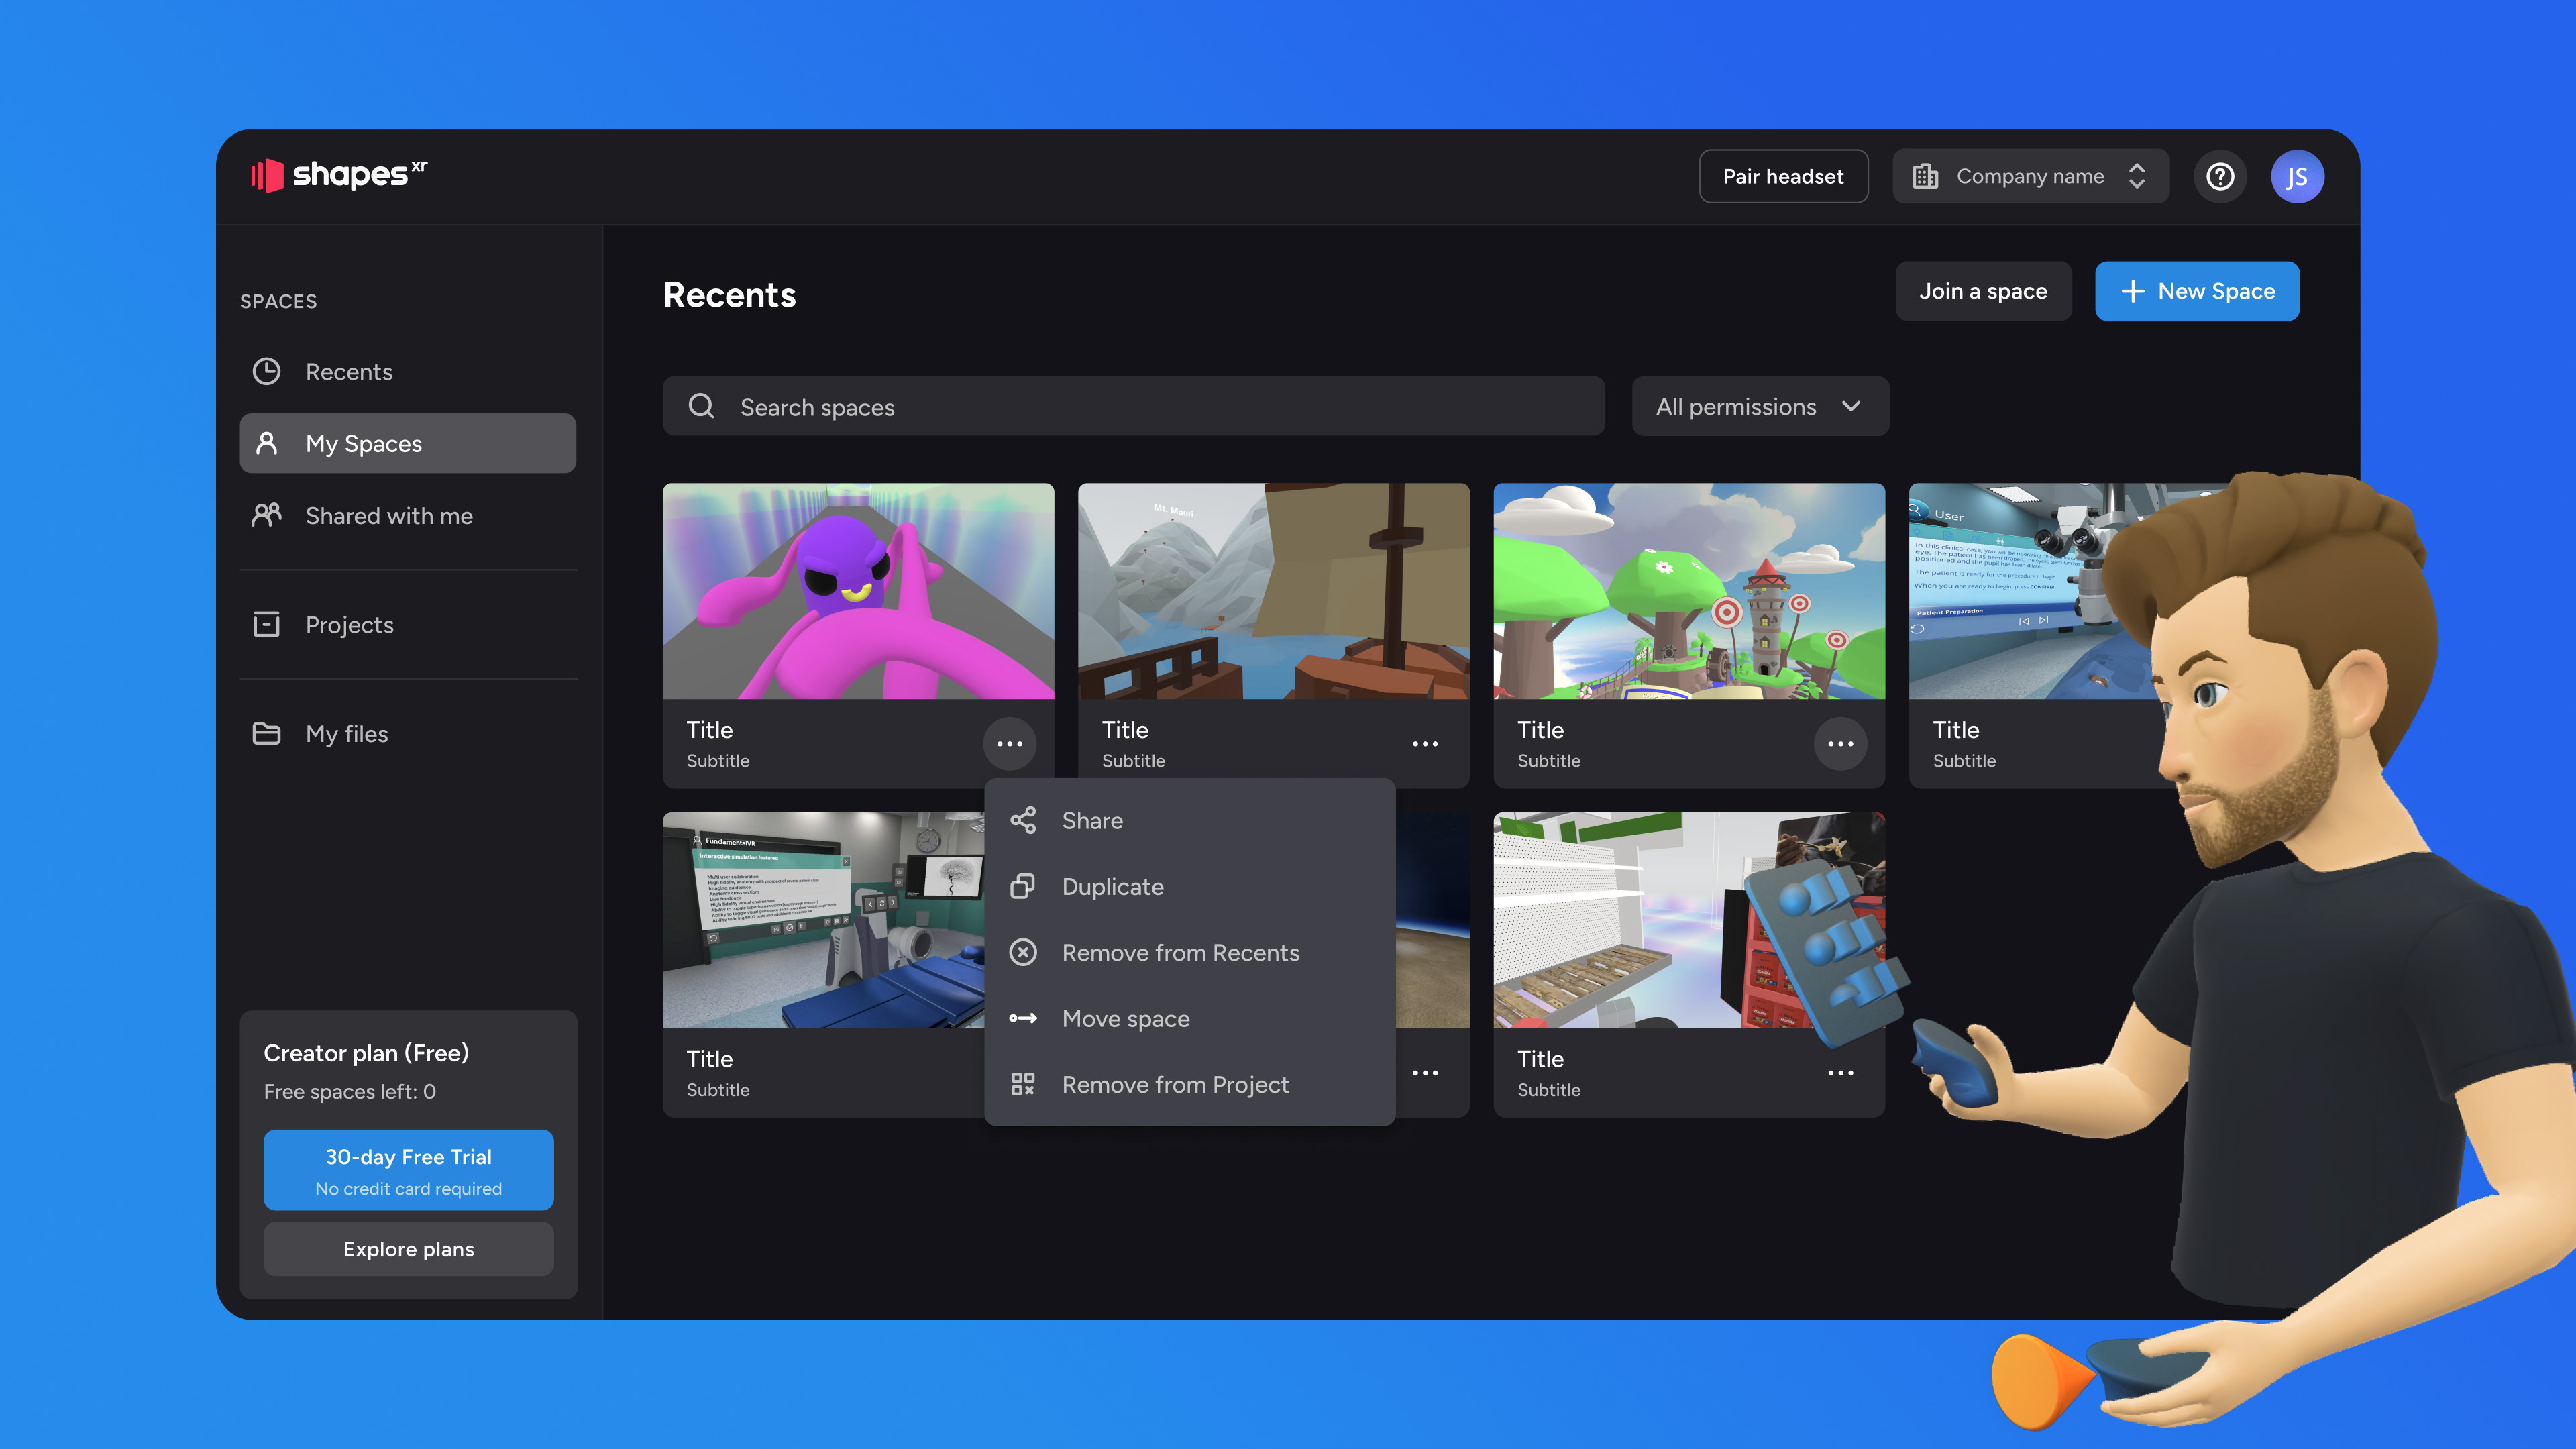Click the All permissions chevron arrow
The height and width of the screenshot is (1449, 2576).
tap(1851, 406)
